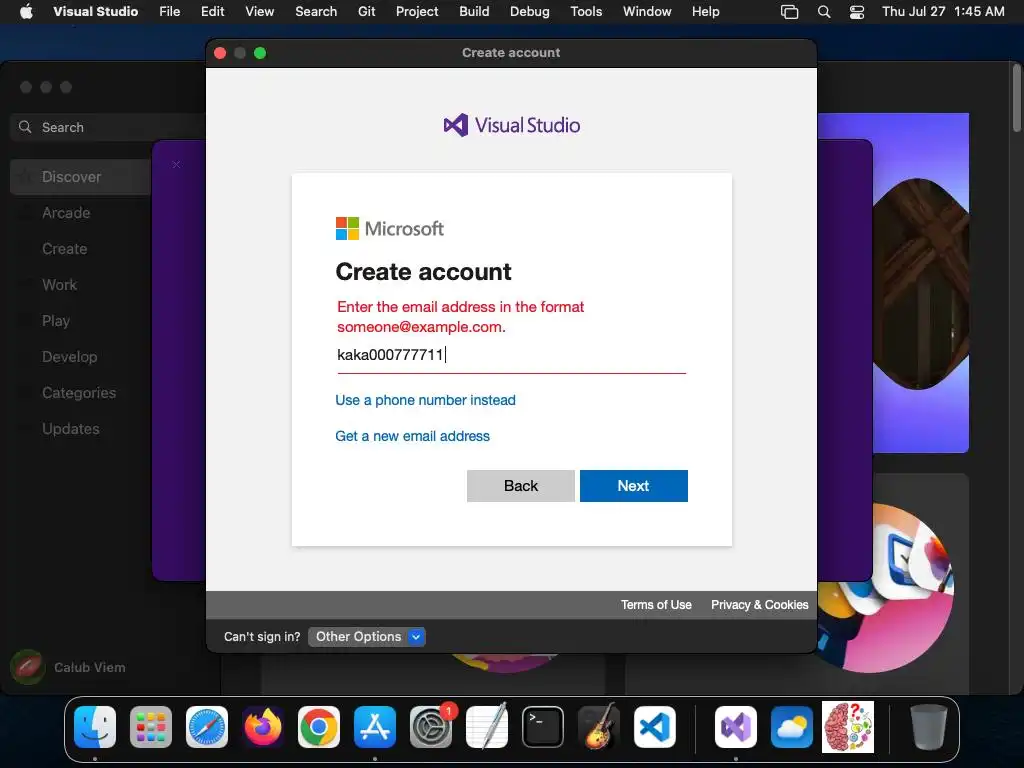
Task: Open the Project menu
Action: (x=417, y=12)
